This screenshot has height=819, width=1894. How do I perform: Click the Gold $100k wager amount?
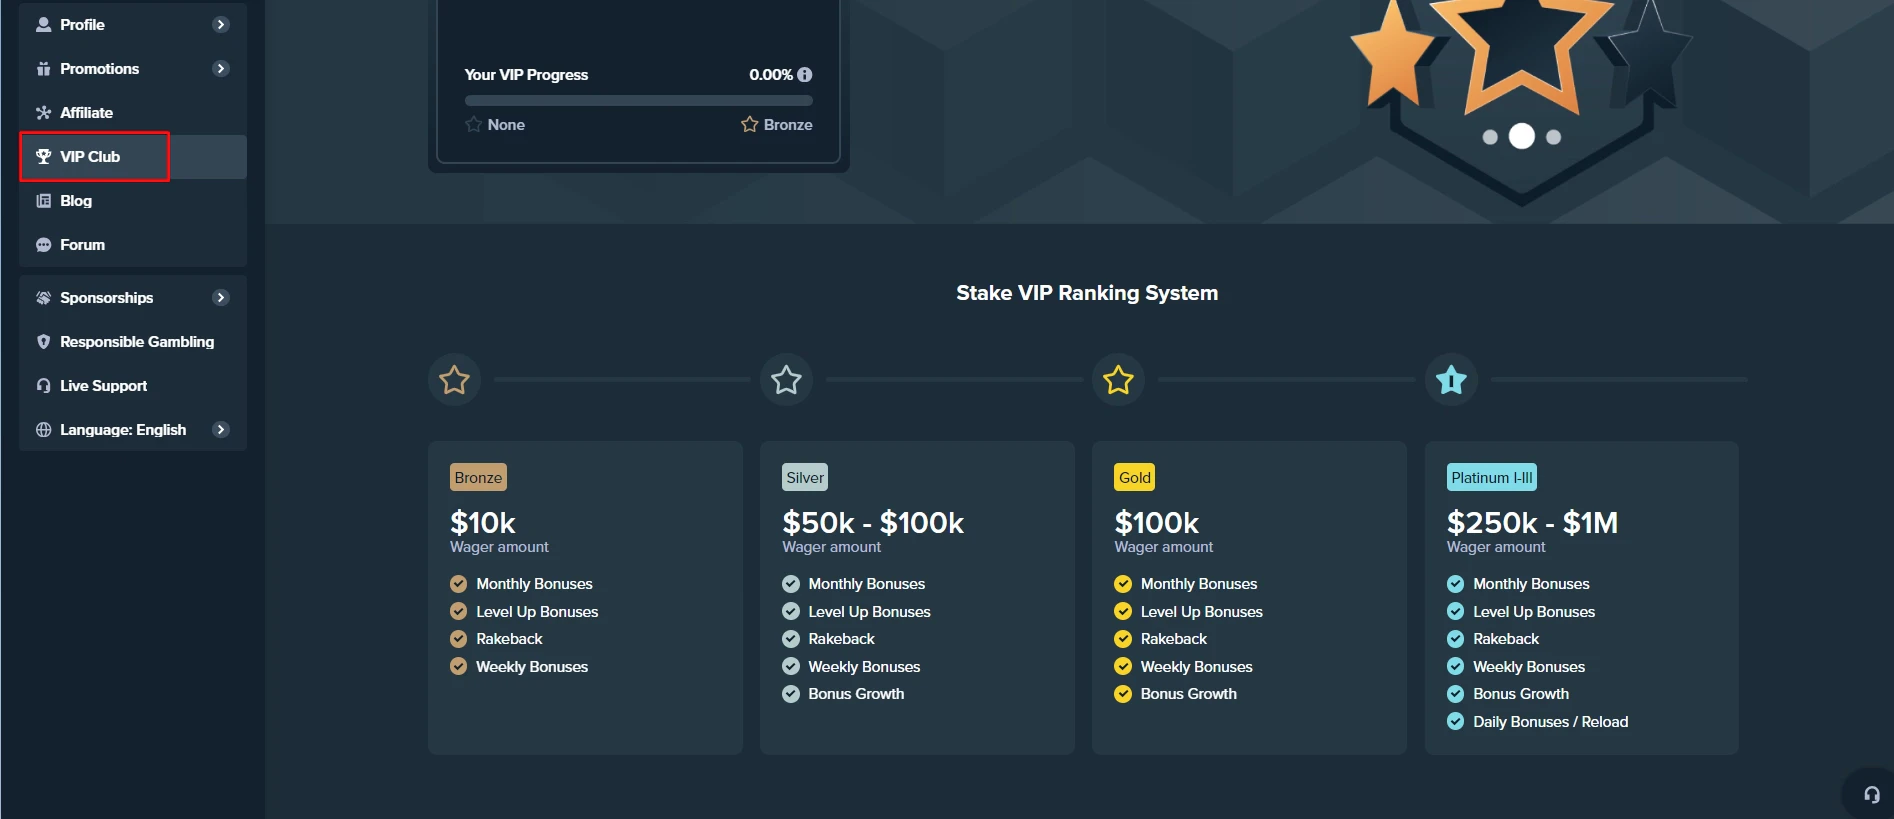[1156, 522]
